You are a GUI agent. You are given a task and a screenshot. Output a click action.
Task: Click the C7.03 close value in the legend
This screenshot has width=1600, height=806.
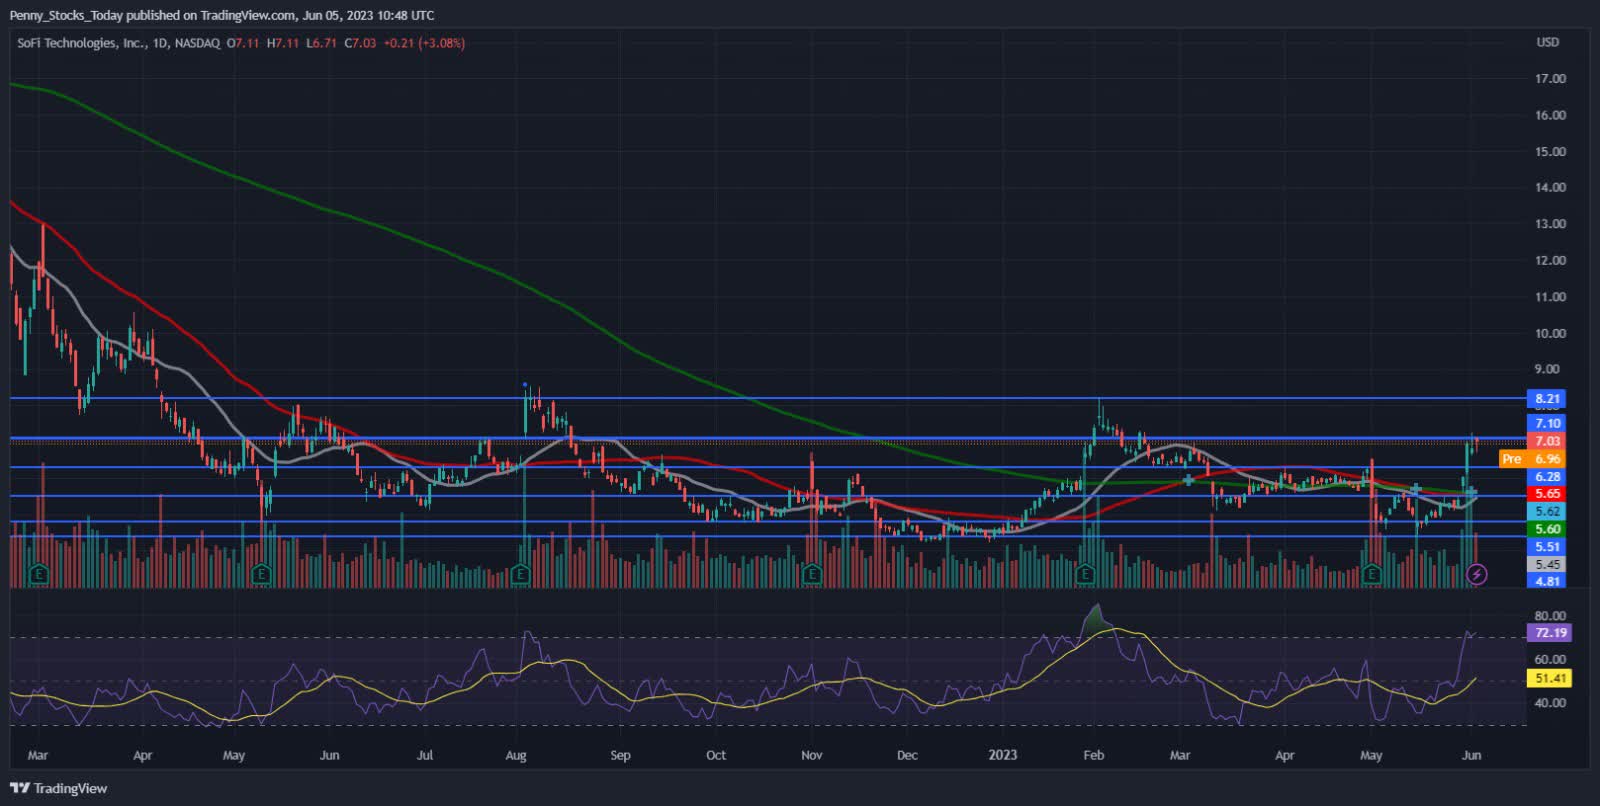tap(360, 43)
